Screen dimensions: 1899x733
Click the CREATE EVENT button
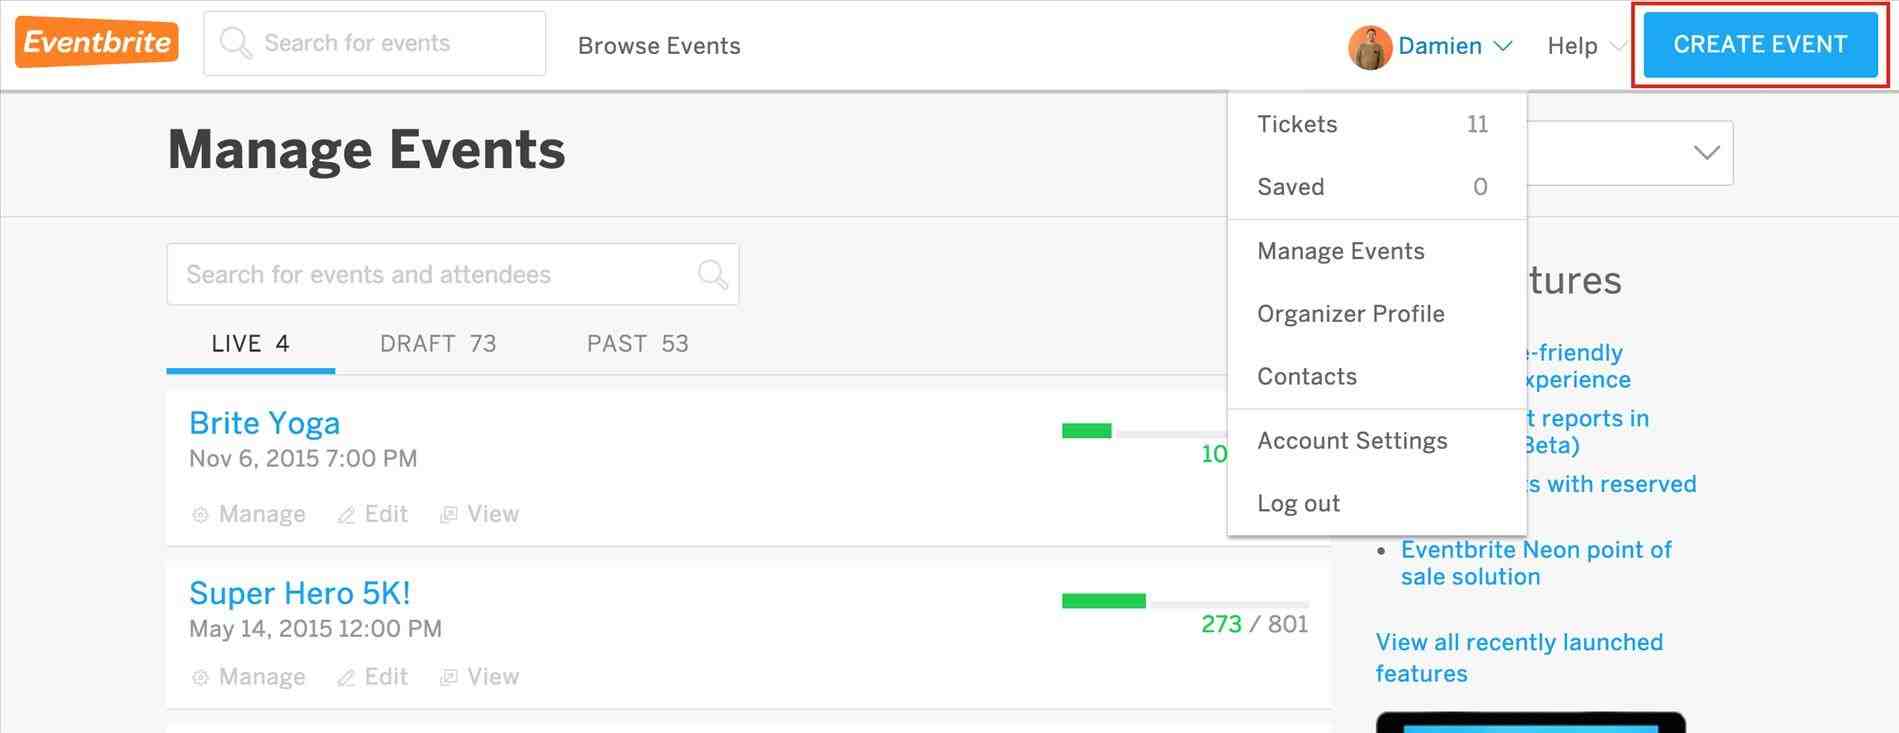pyautogui.click(x=1760, y=45)
